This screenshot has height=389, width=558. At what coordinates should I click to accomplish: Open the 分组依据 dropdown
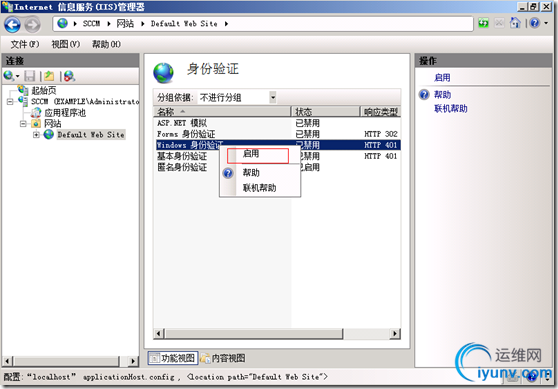tap(273, 97)
